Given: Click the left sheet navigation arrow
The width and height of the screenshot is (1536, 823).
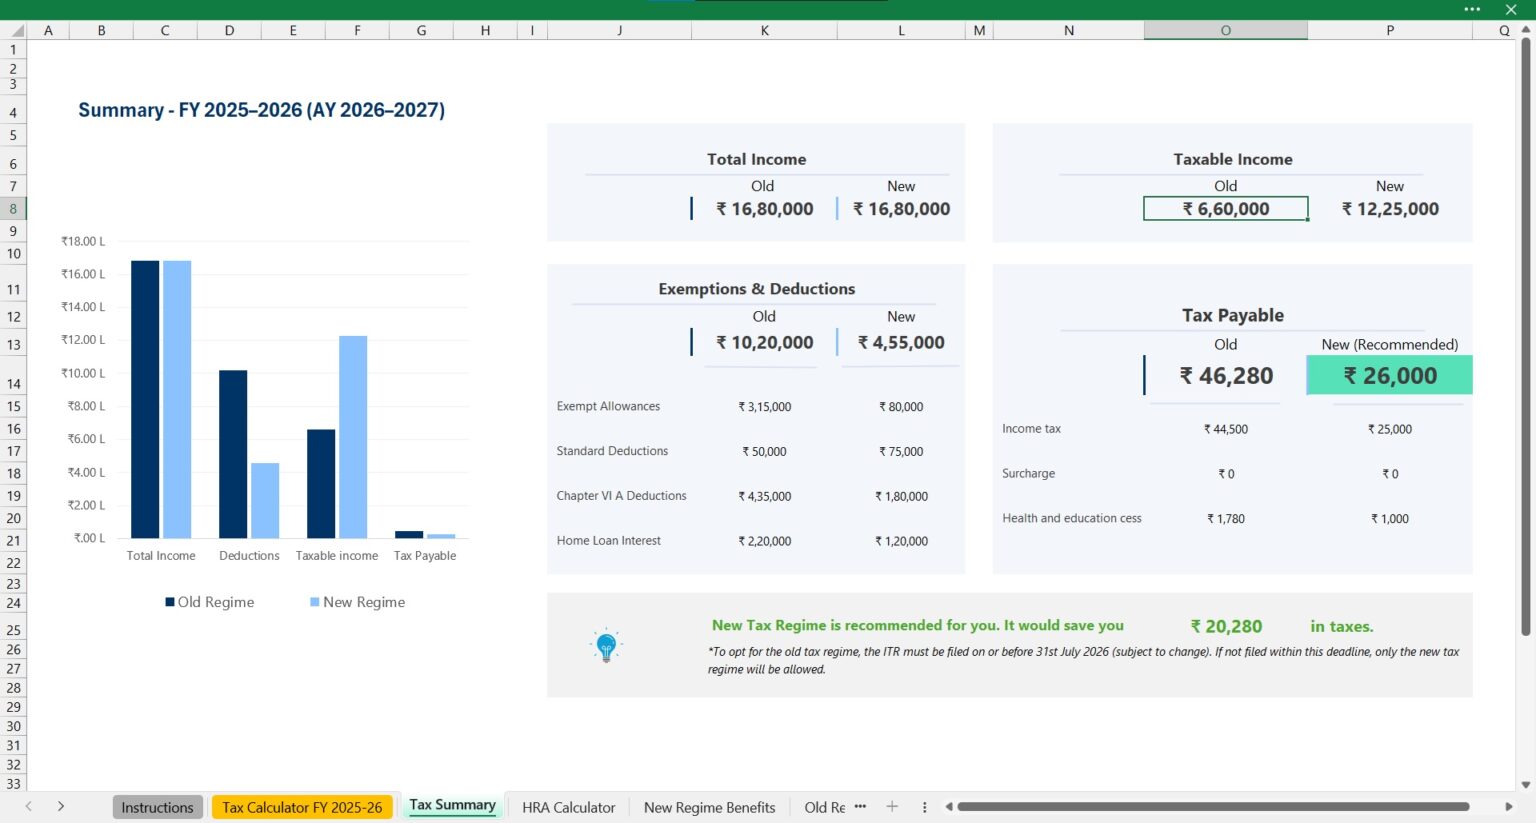Looking at the screenshot, I should (27, 806).
